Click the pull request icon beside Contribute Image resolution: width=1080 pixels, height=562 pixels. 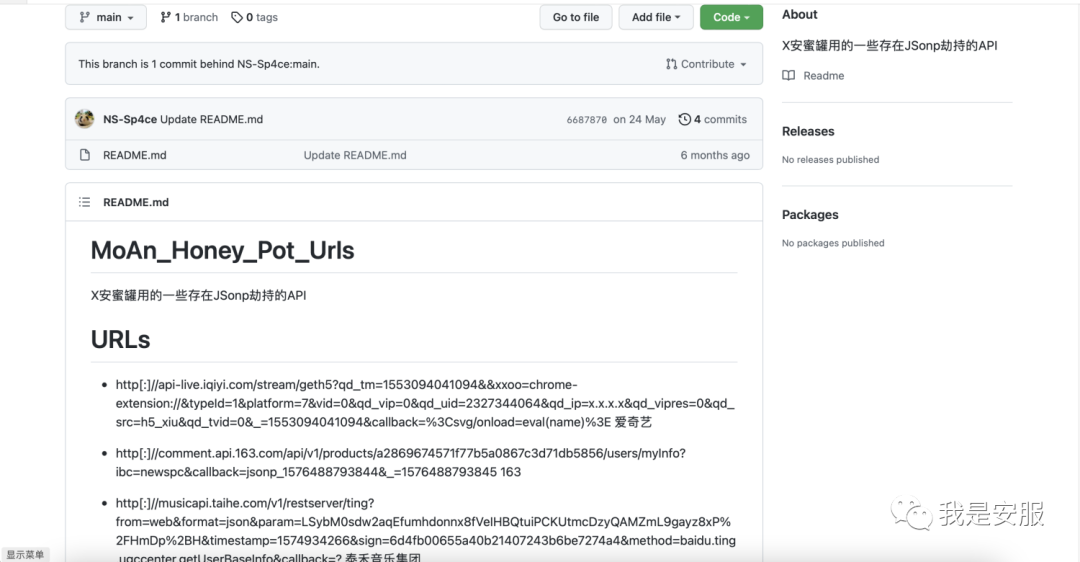[x=672, y=64]
